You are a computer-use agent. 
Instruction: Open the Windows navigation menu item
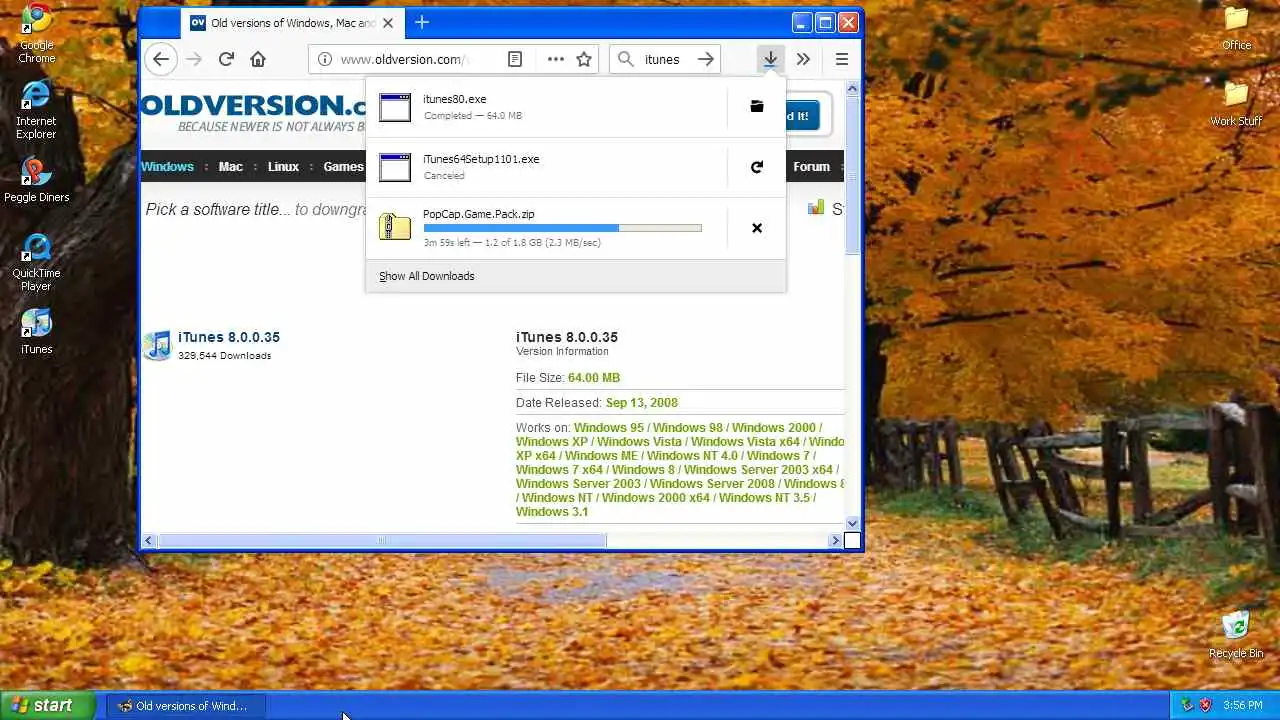(167, 167)
